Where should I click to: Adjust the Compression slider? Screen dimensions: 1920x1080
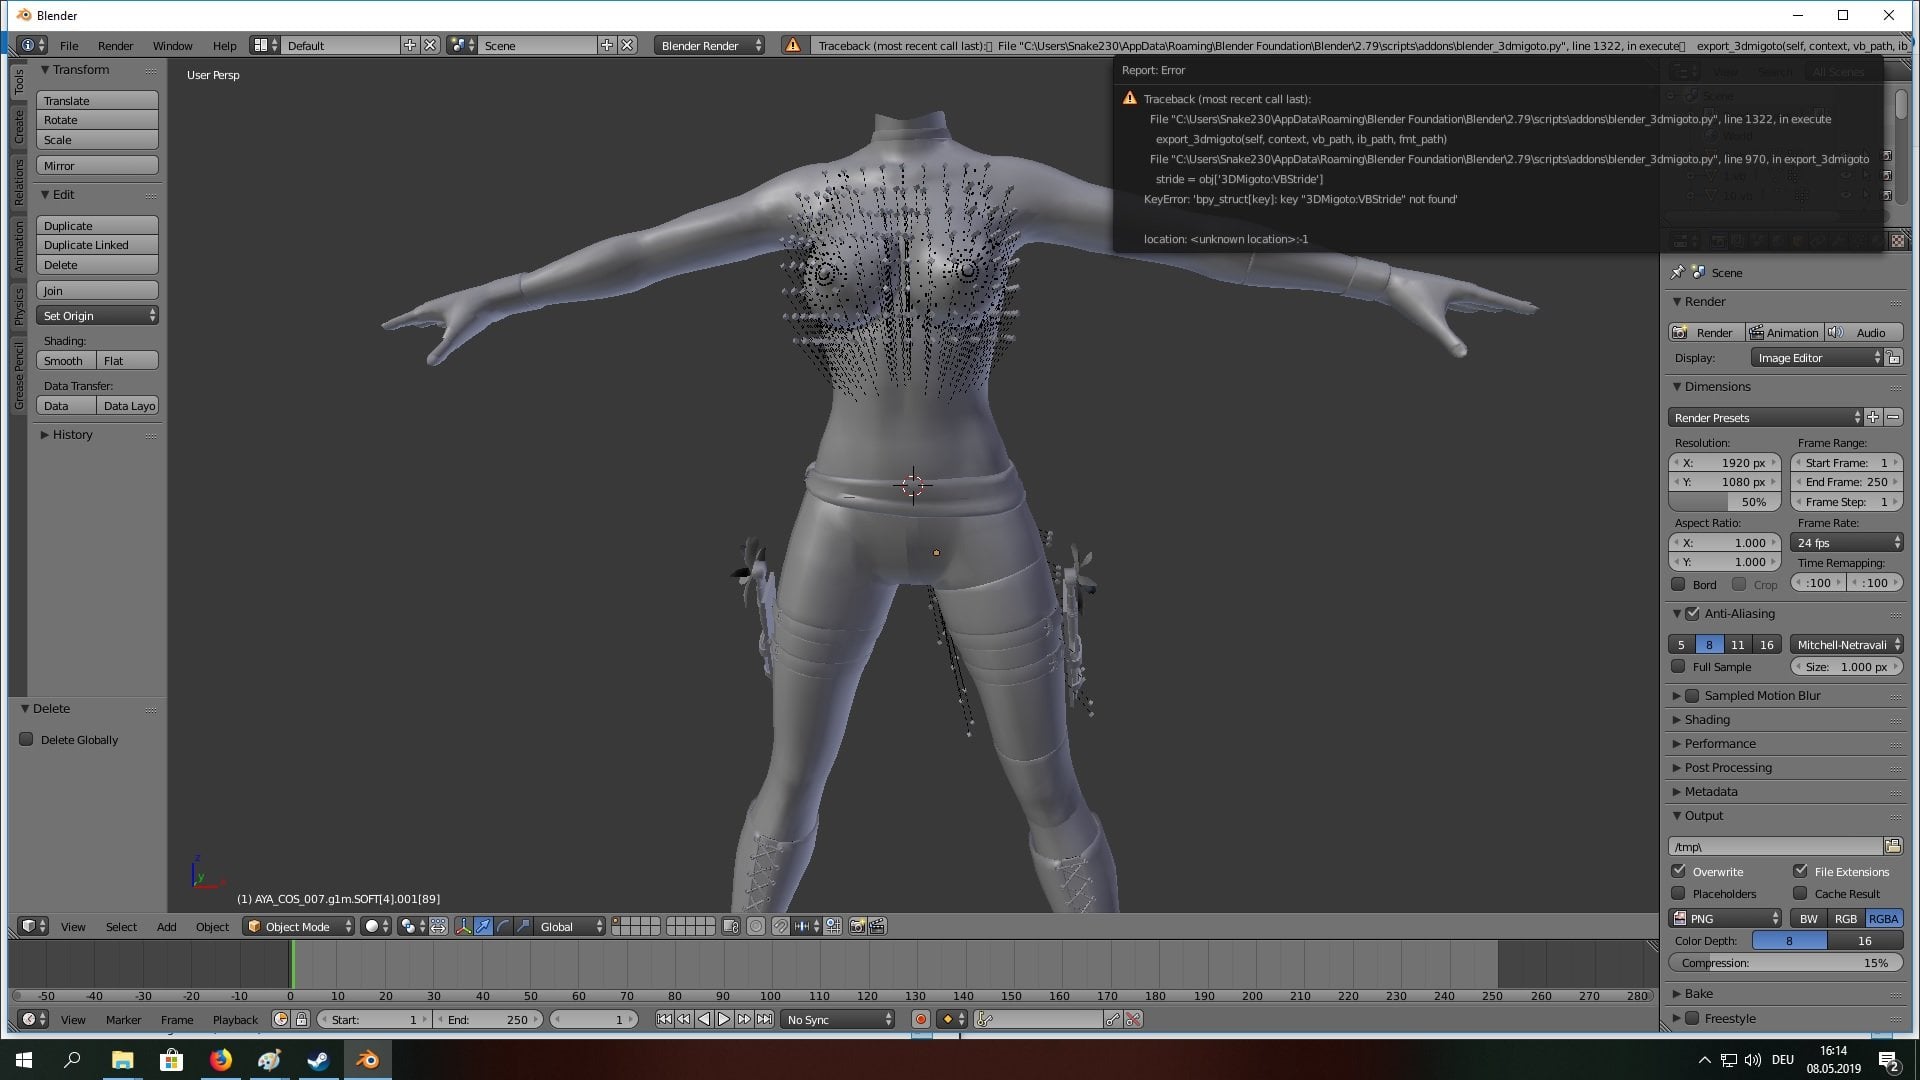coord(1785,963)
